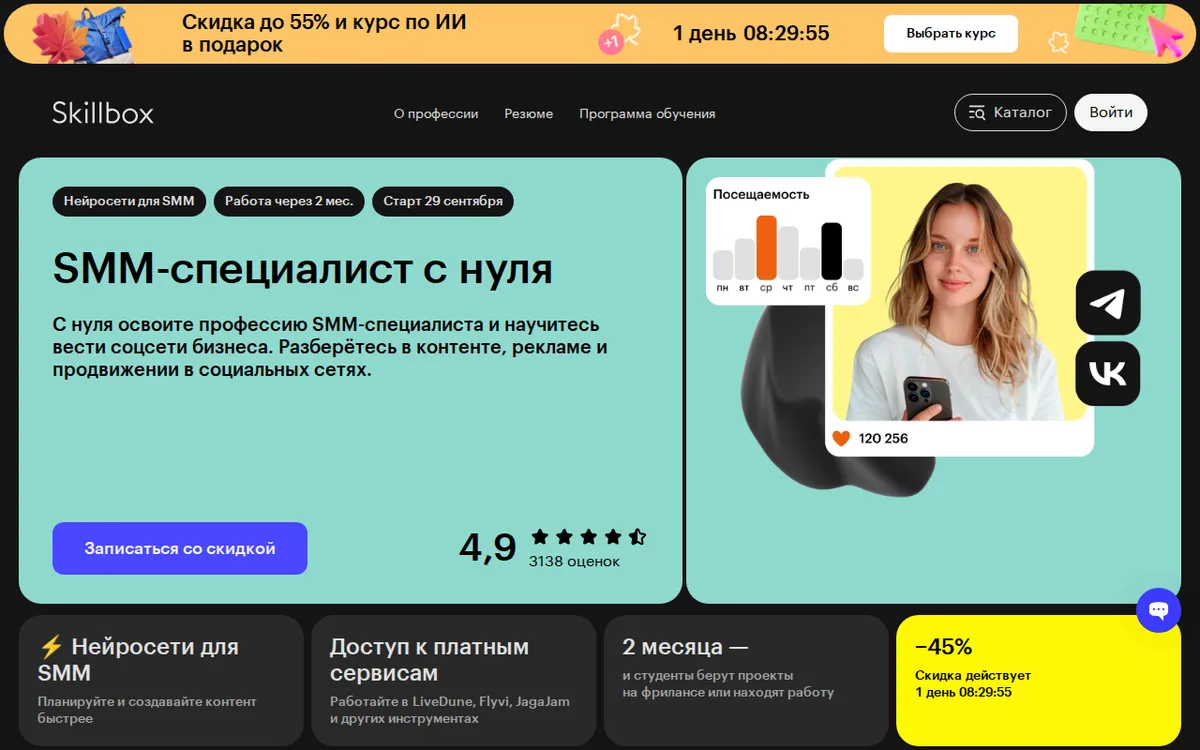The width and height of the screenshot is (1200, 750).
Task: Click the 120 256 likes count
Action: (883, 438)
